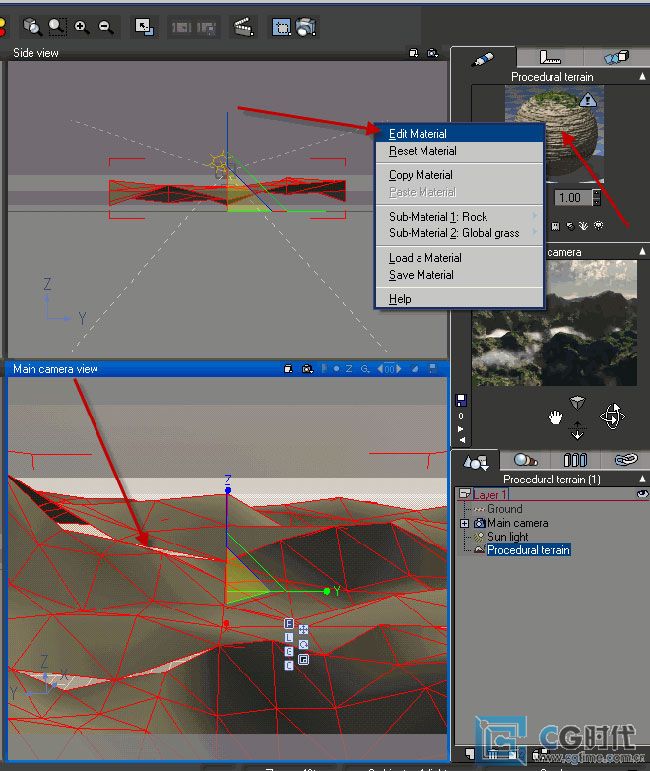Toggle the current view maximize icon
650x771 pixels.
point(145,27)
